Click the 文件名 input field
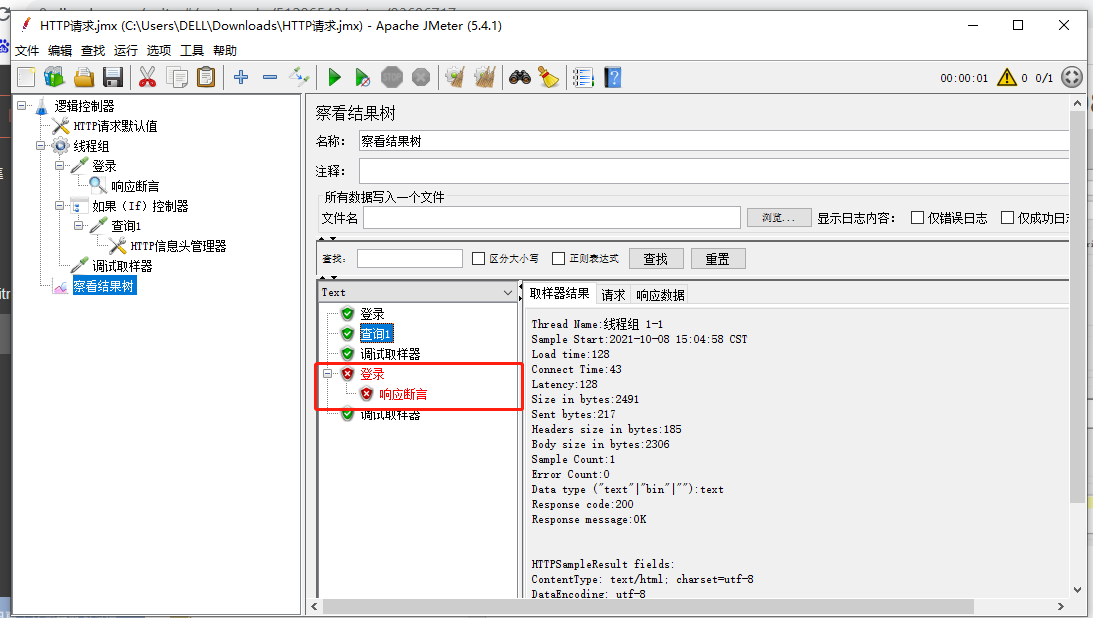This screenshot has width=1093, height=618. coord(551,218)
